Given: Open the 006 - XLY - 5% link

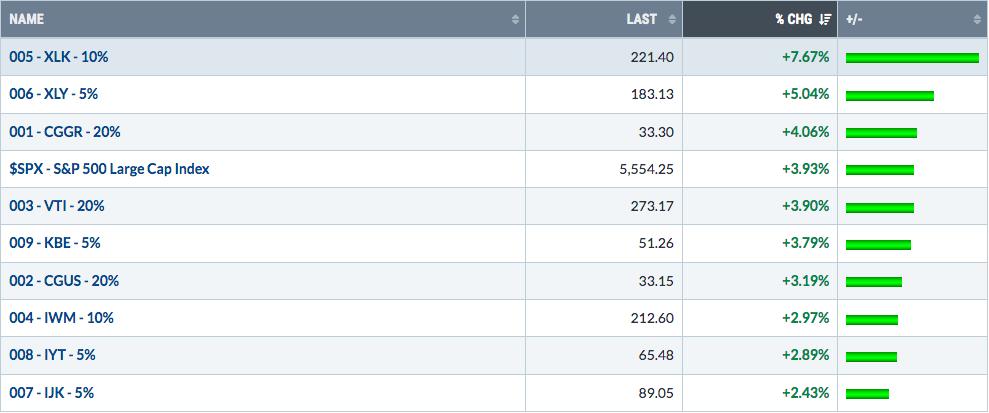Looking at the screenshot, I should (54, 94).
